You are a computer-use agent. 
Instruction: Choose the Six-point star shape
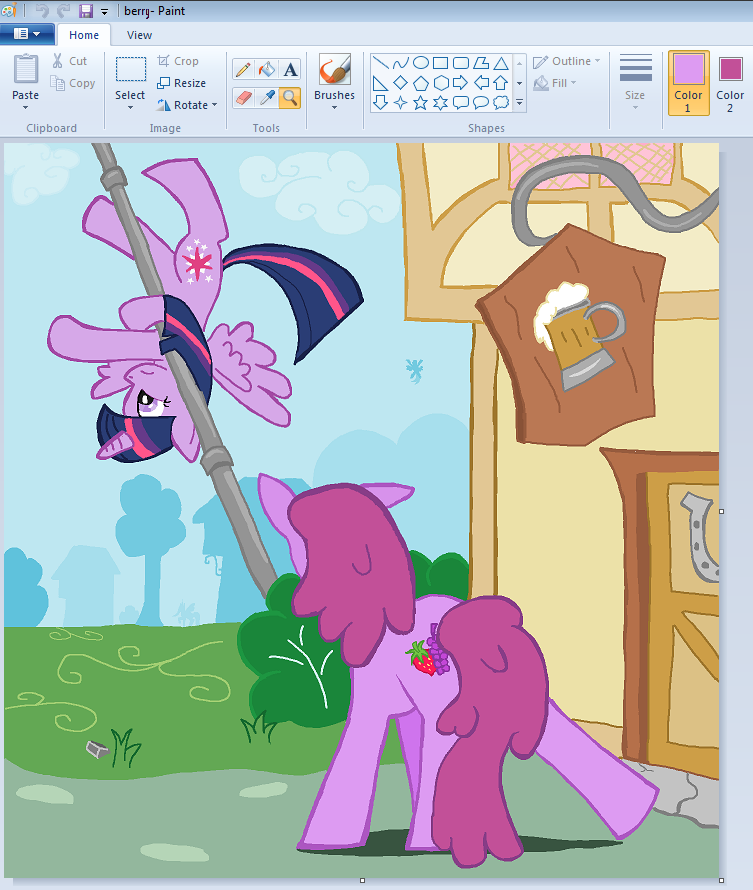coord(440,103)
